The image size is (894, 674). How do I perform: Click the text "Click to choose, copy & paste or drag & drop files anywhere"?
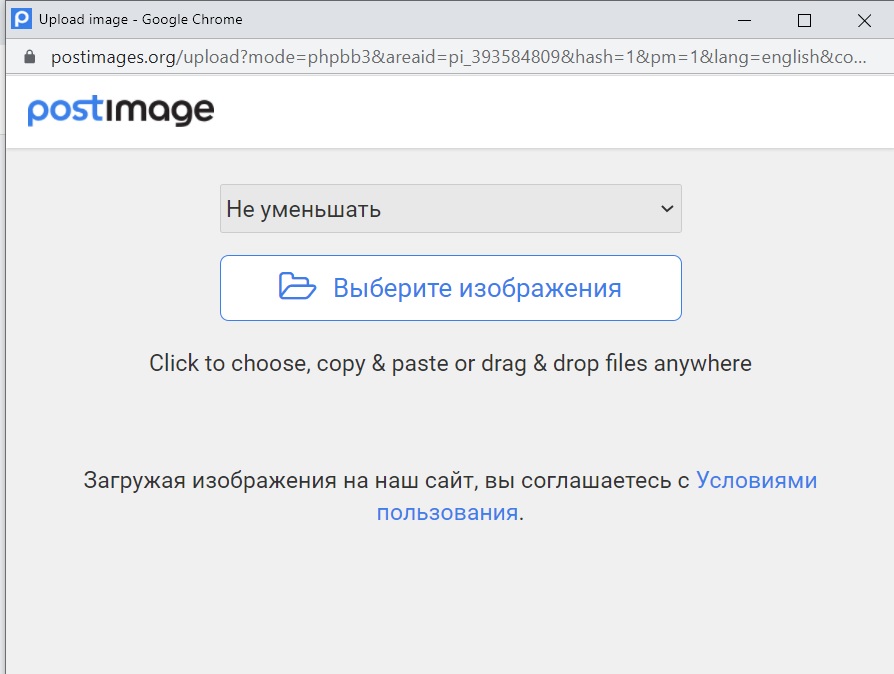click(450, 364)
